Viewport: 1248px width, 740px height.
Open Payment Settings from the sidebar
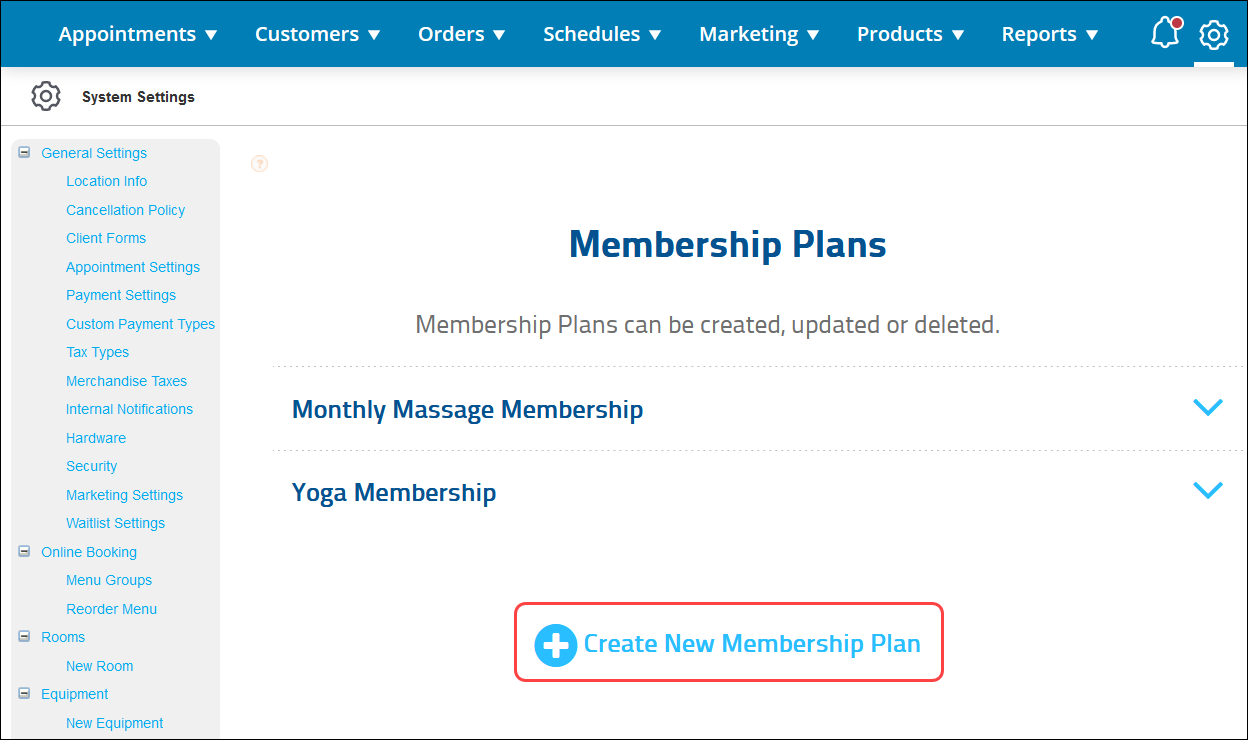click(x=121, y=295)
